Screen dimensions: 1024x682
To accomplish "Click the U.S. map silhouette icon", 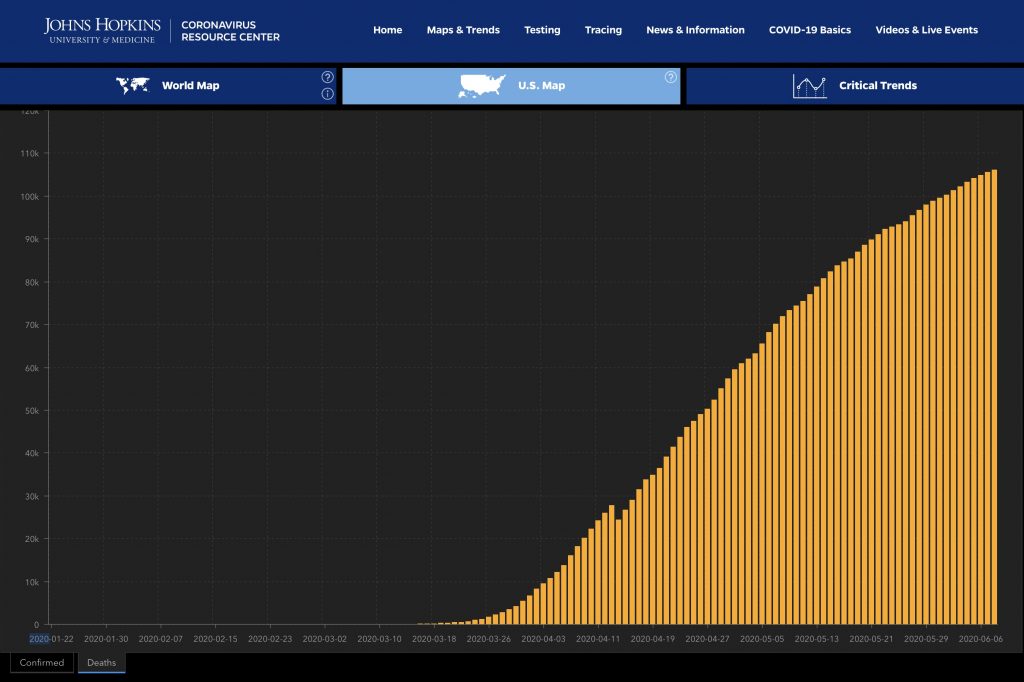I will coord(481,86).
